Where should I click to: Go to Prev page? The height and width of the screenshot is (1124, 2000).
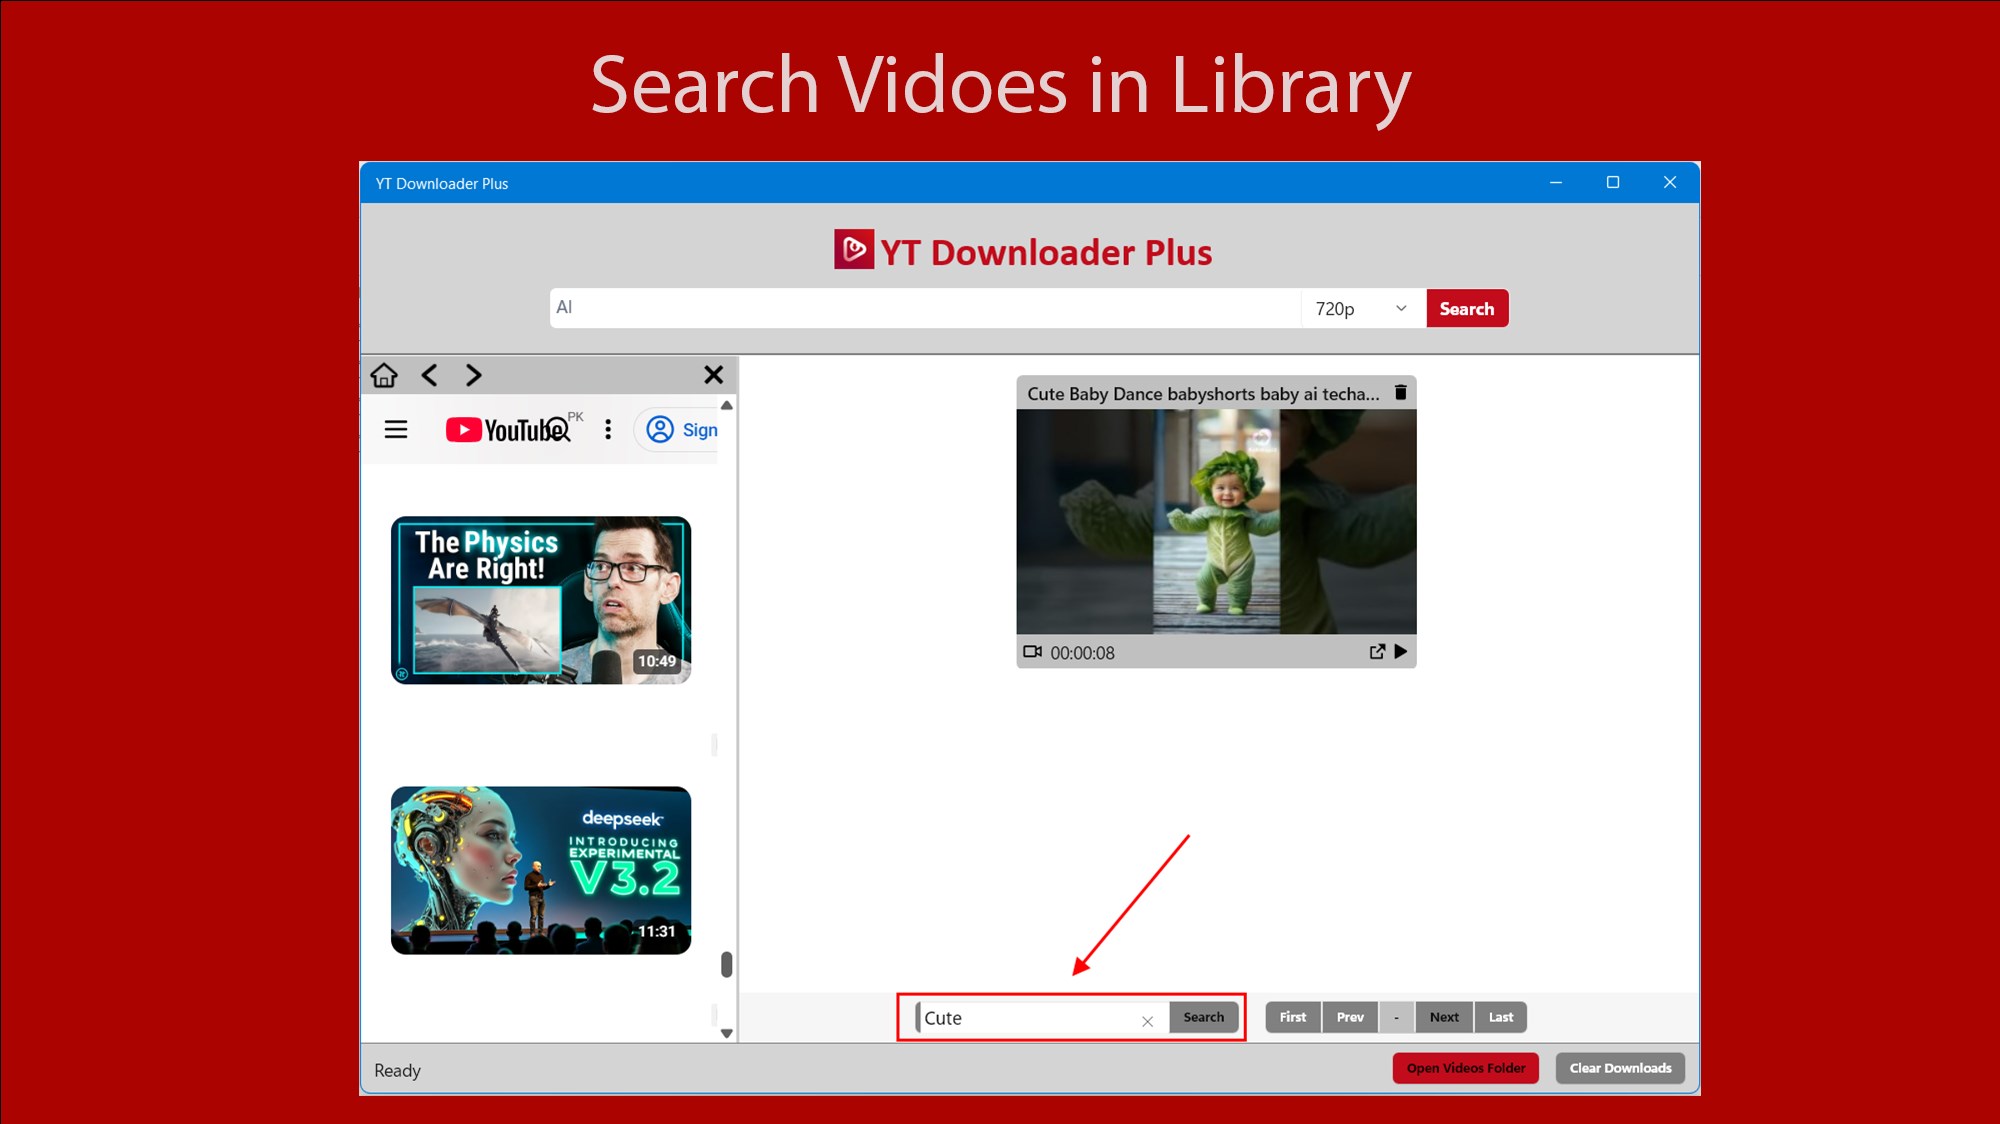click(1350, 1017)
